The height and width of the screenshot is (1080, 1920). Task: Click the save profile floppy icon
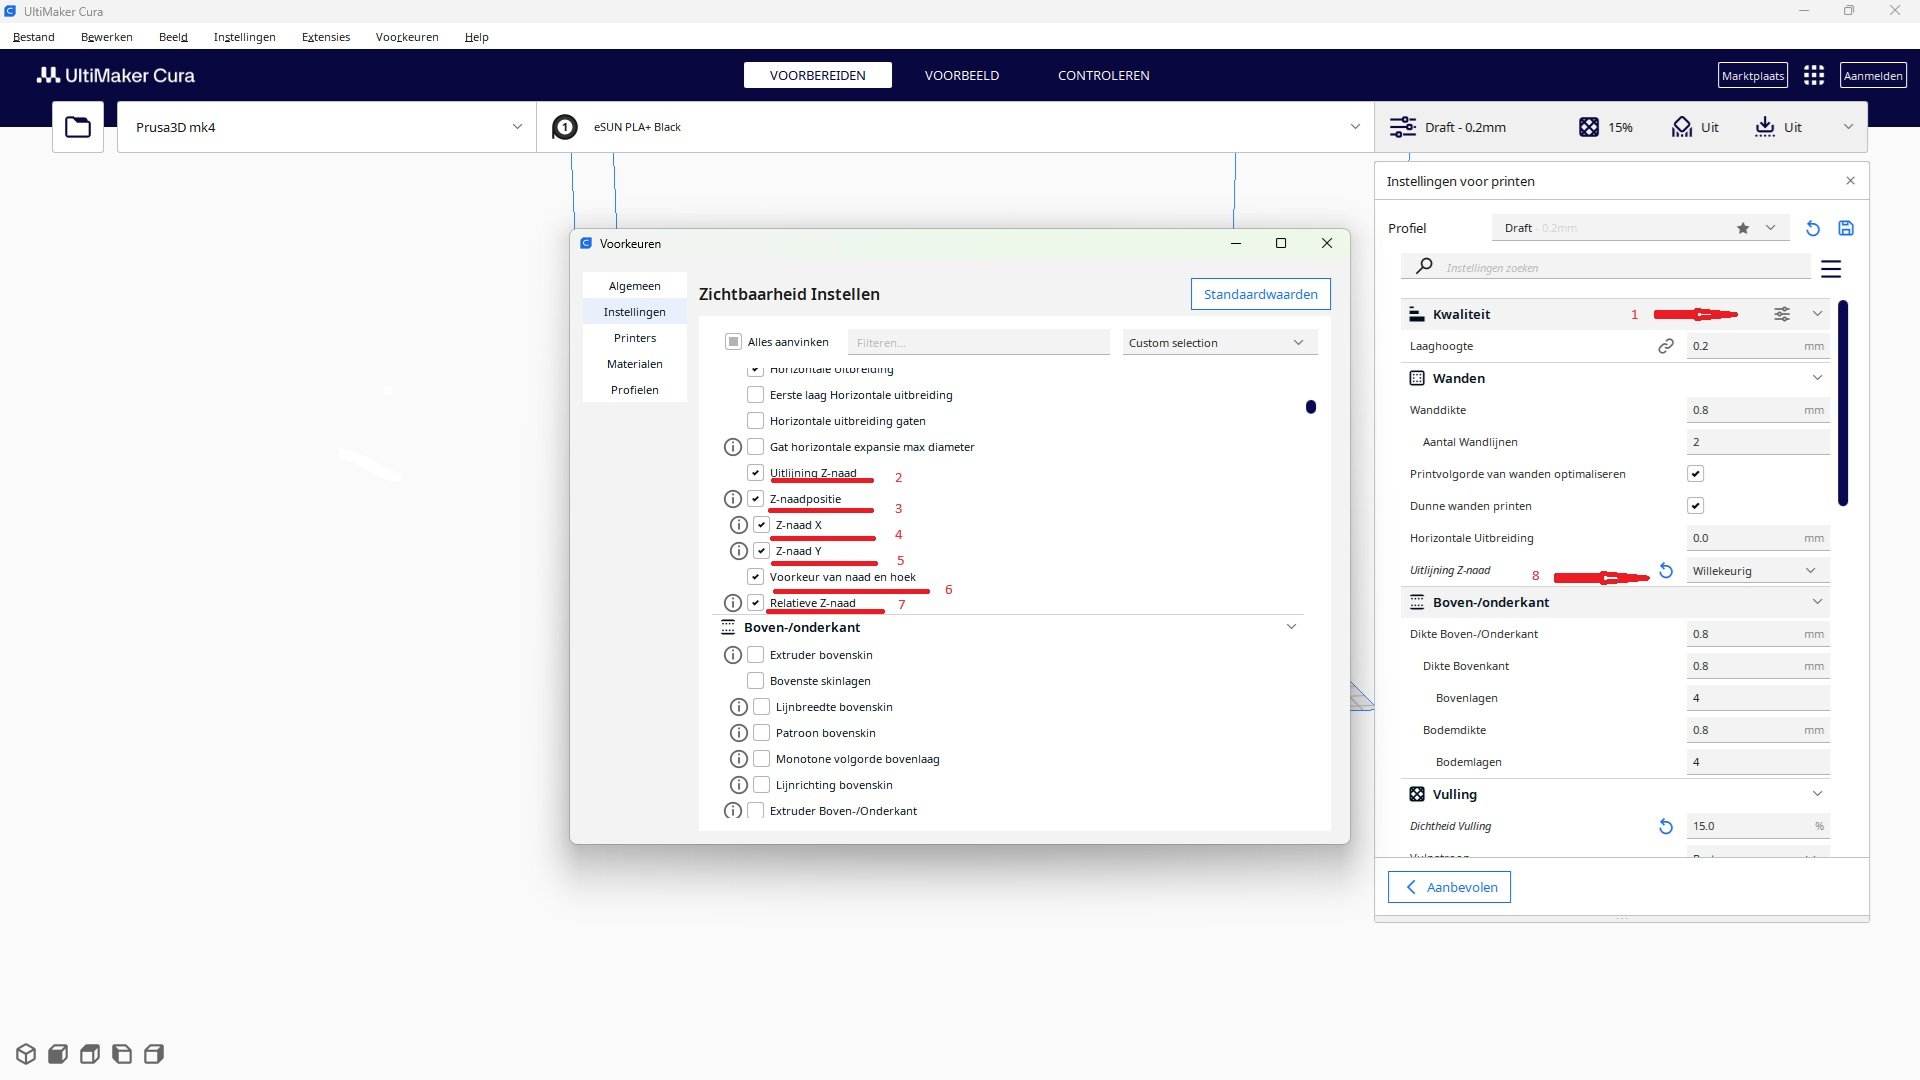pyautogui.click(x=1846, y=228)
